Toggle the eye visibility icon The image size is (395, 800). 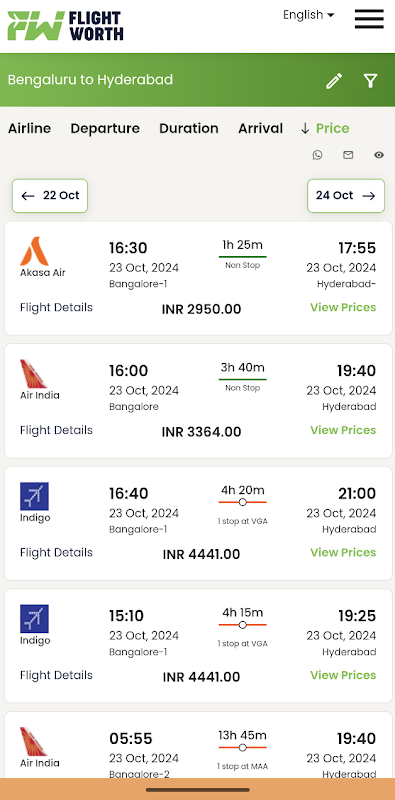click(379, 155)
